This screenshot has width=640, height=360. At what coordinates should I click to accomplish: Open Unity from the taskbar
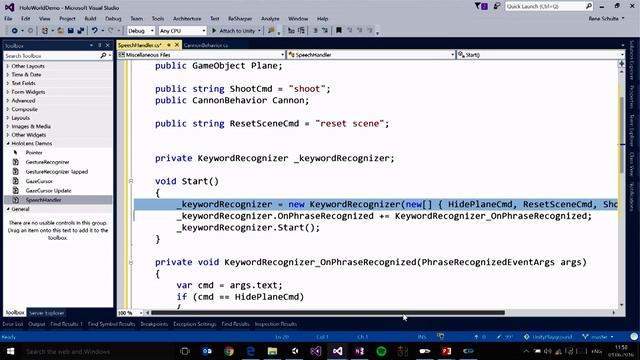coord(295,351)
